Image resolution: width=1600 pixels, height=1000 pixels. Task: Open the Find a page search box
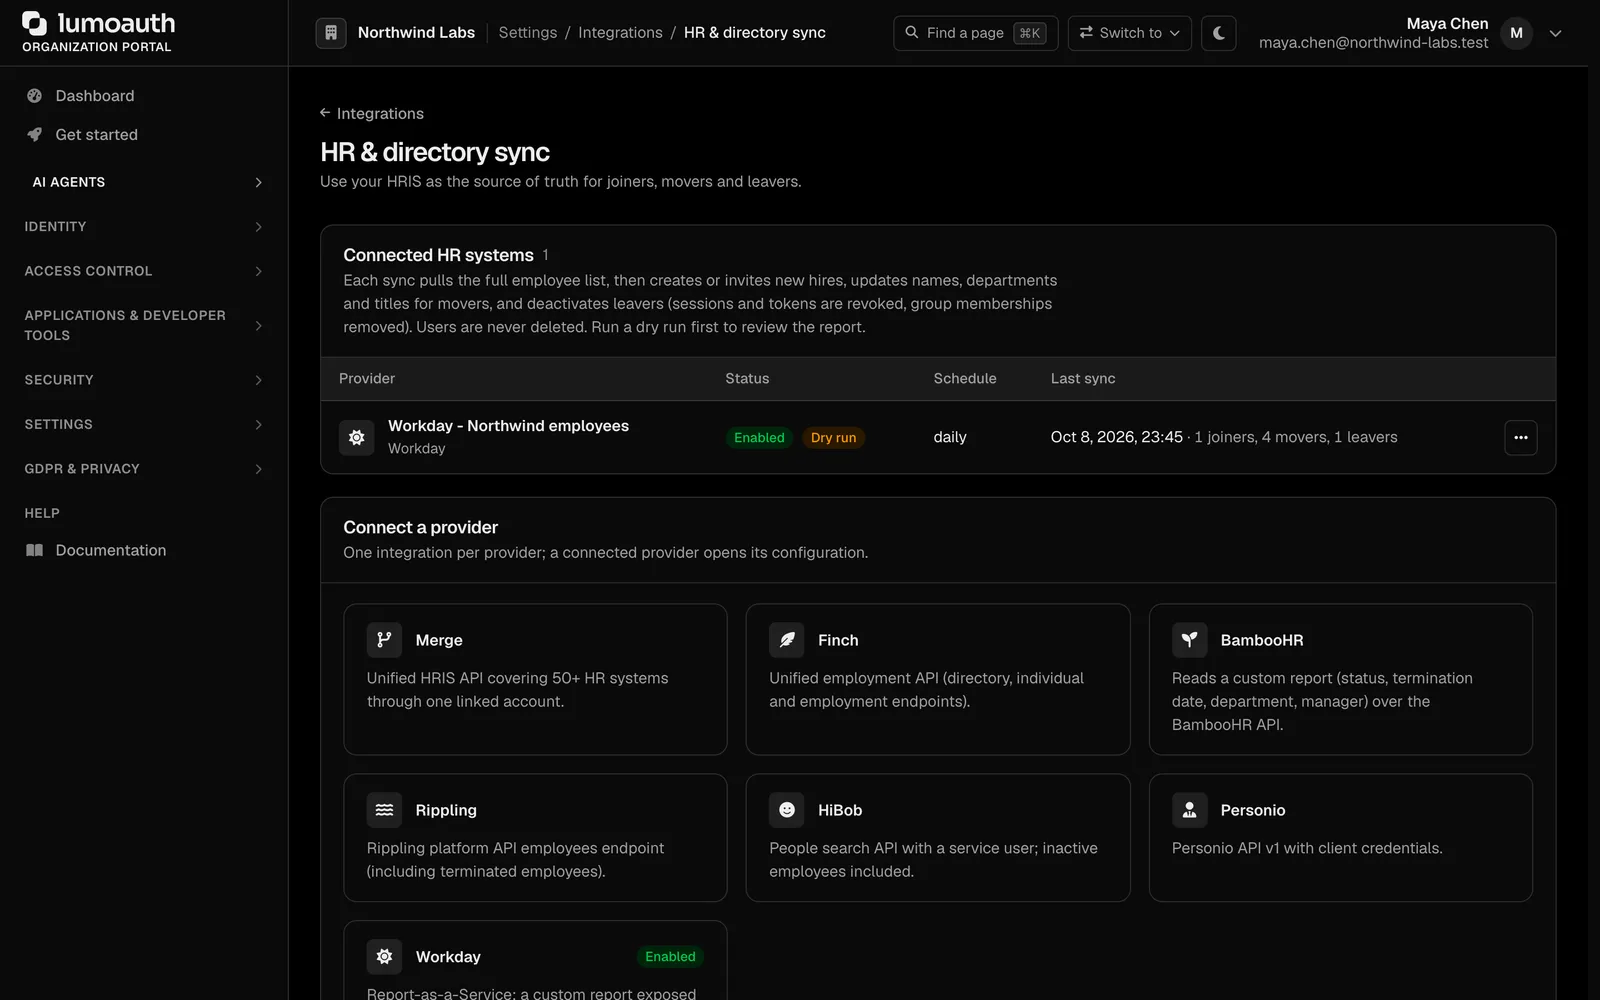975,33
